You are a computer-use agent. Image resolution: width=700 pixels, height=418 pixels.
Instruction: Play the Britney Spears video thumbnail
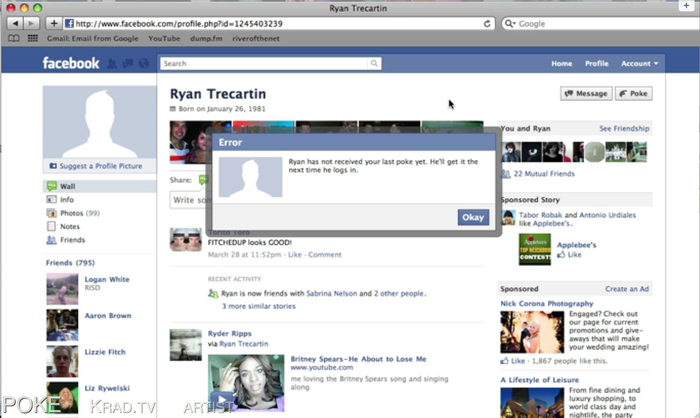point(246,383)
